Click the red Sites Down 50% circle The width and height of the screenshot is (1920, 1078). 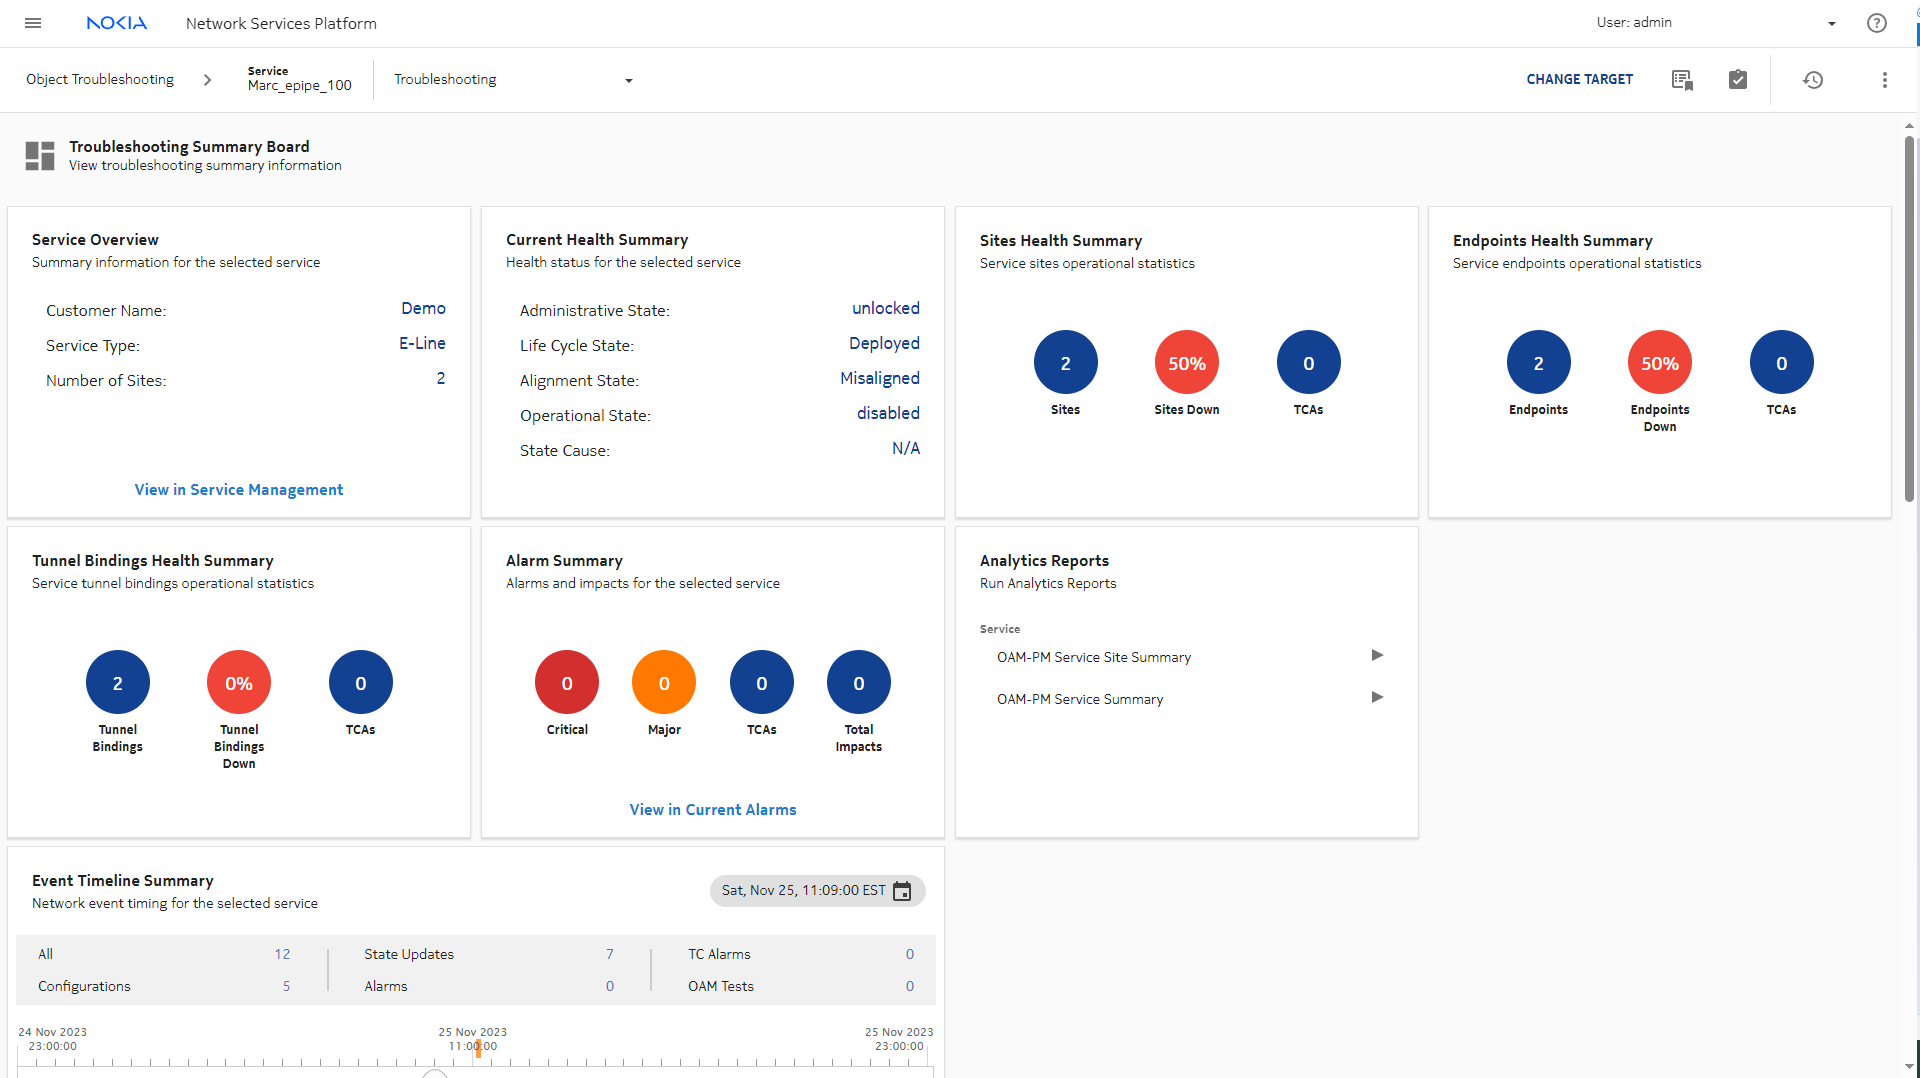coord(1186,363)
